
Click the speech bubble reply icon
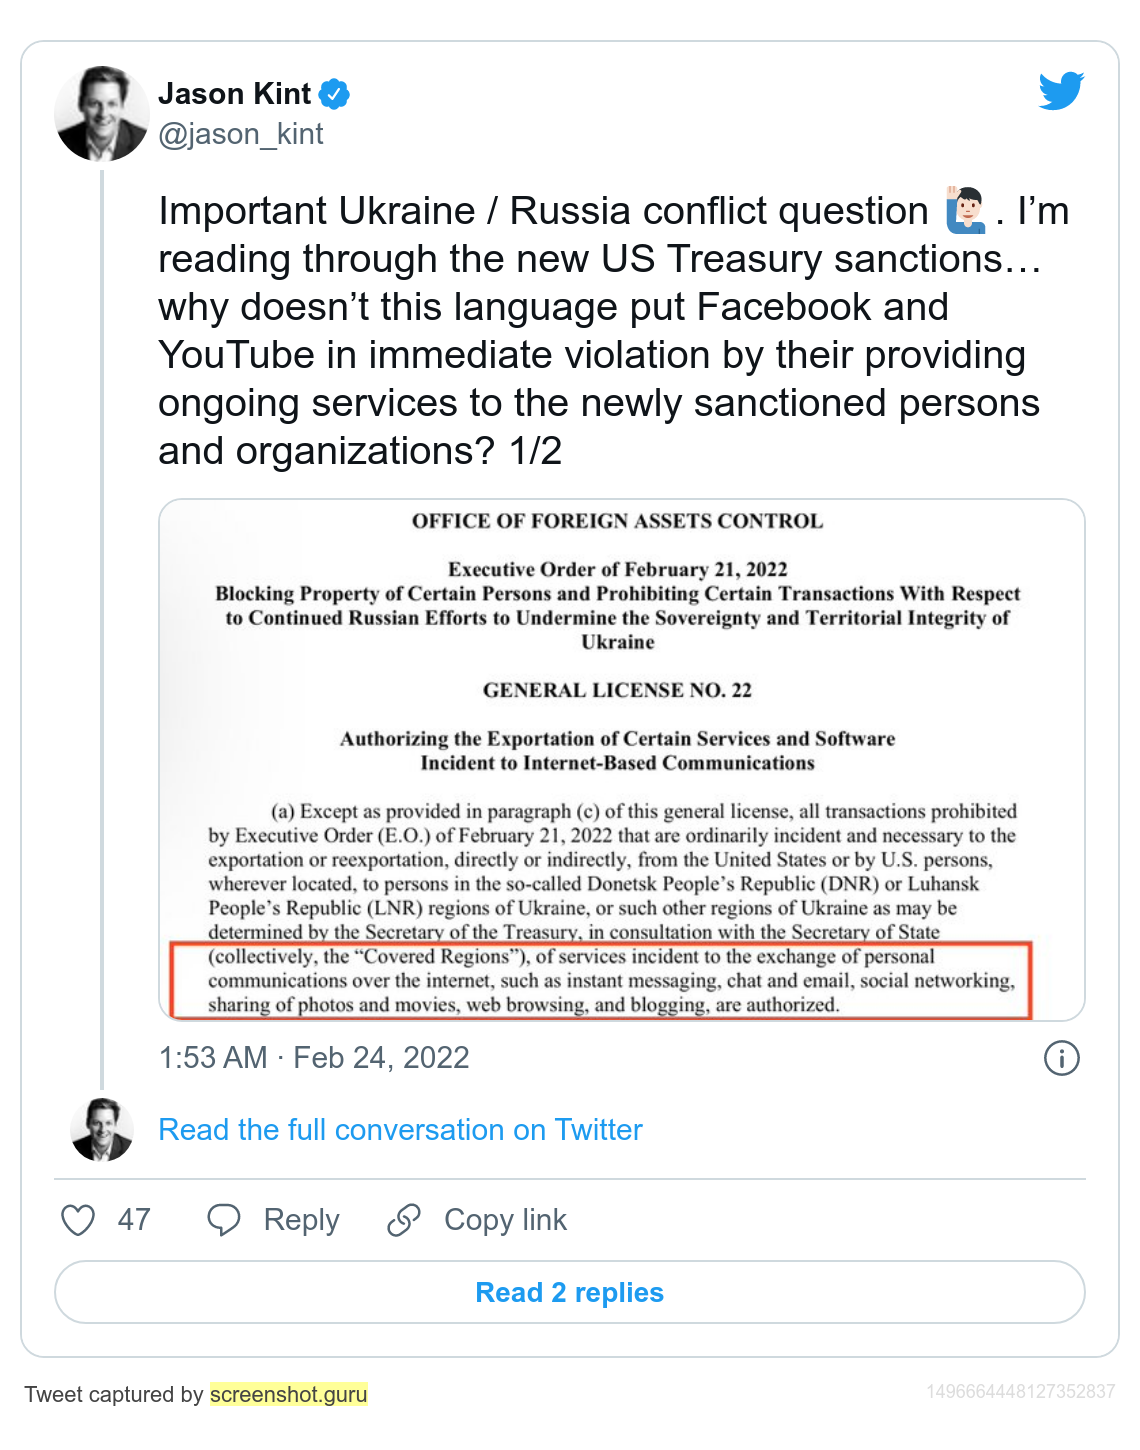pos(224,1220)
